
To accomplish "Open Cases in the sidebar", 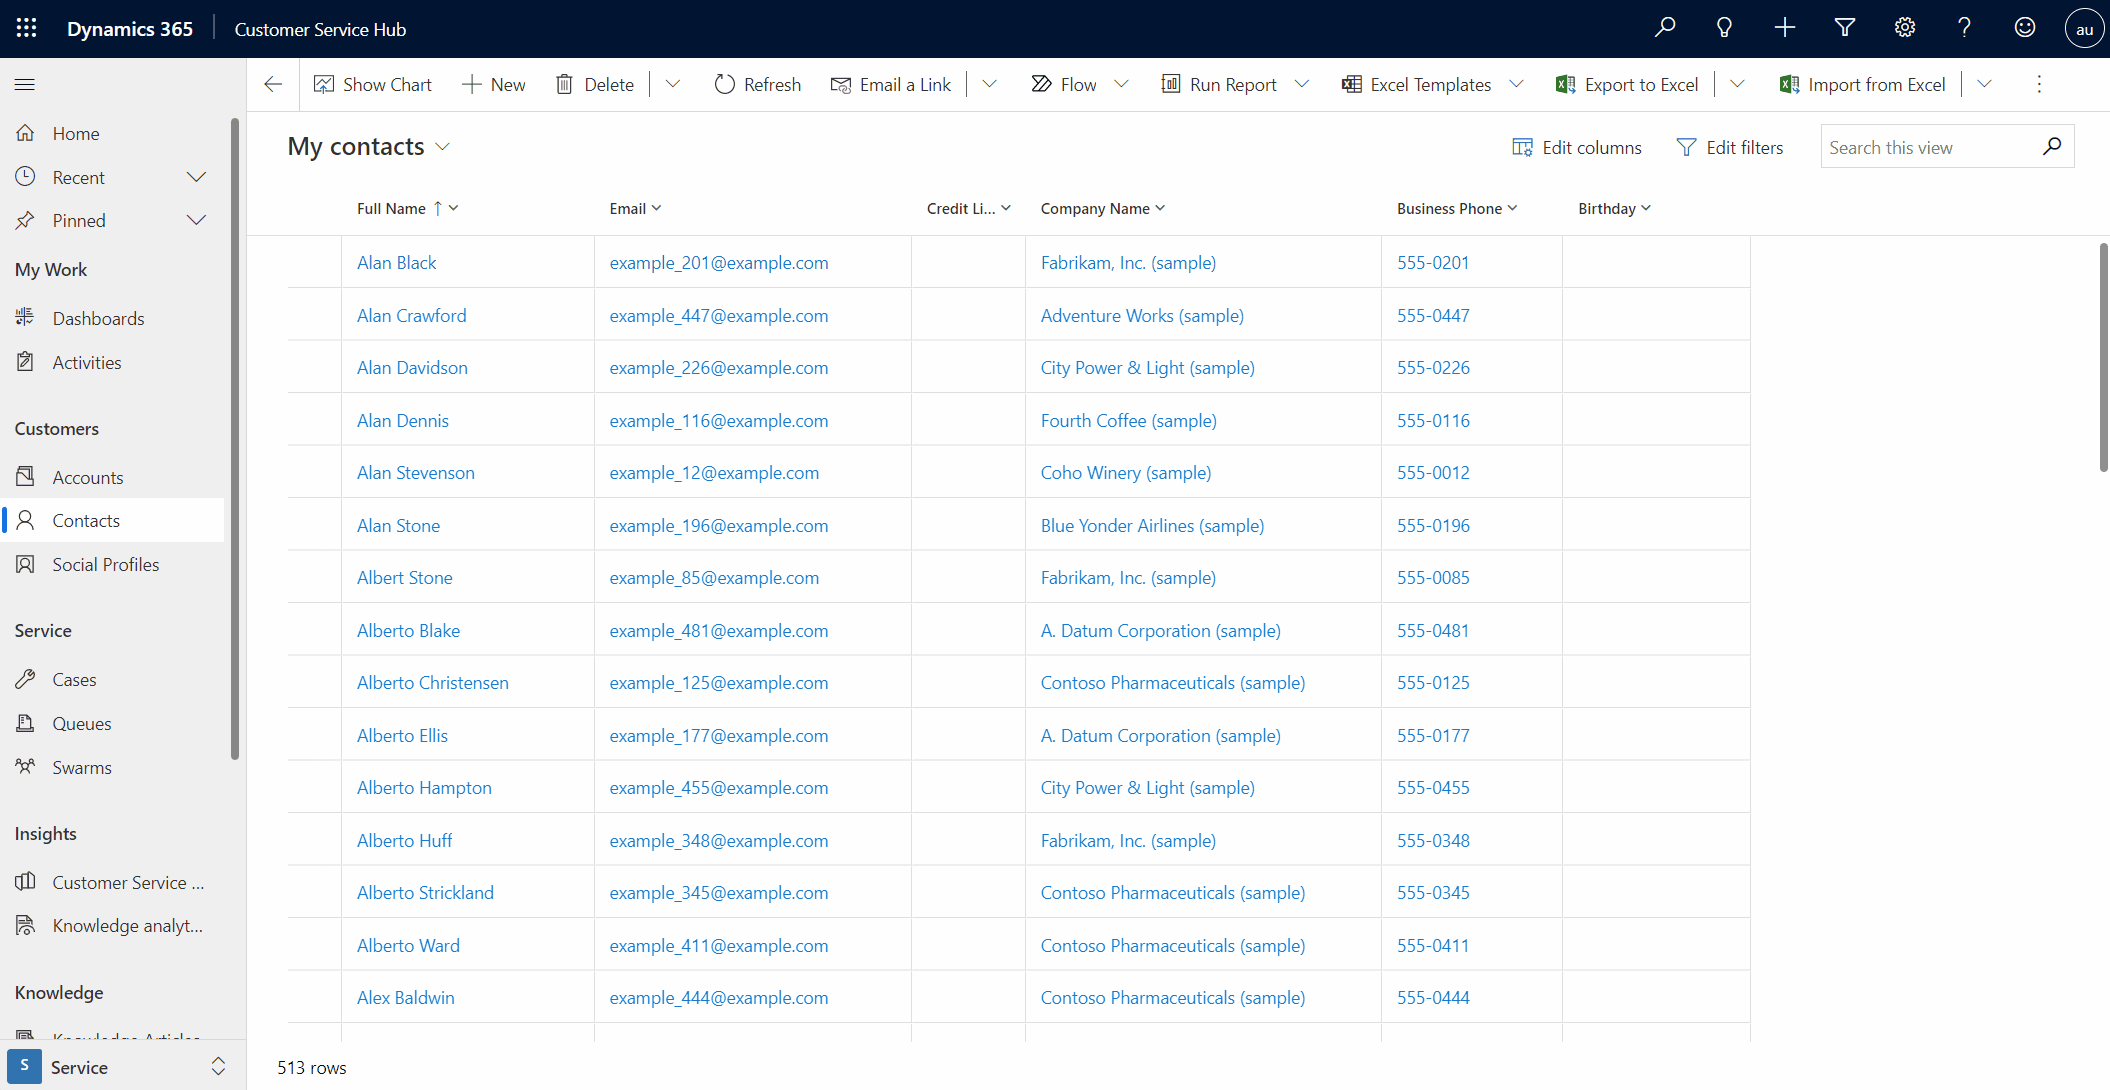I will 74,680.
